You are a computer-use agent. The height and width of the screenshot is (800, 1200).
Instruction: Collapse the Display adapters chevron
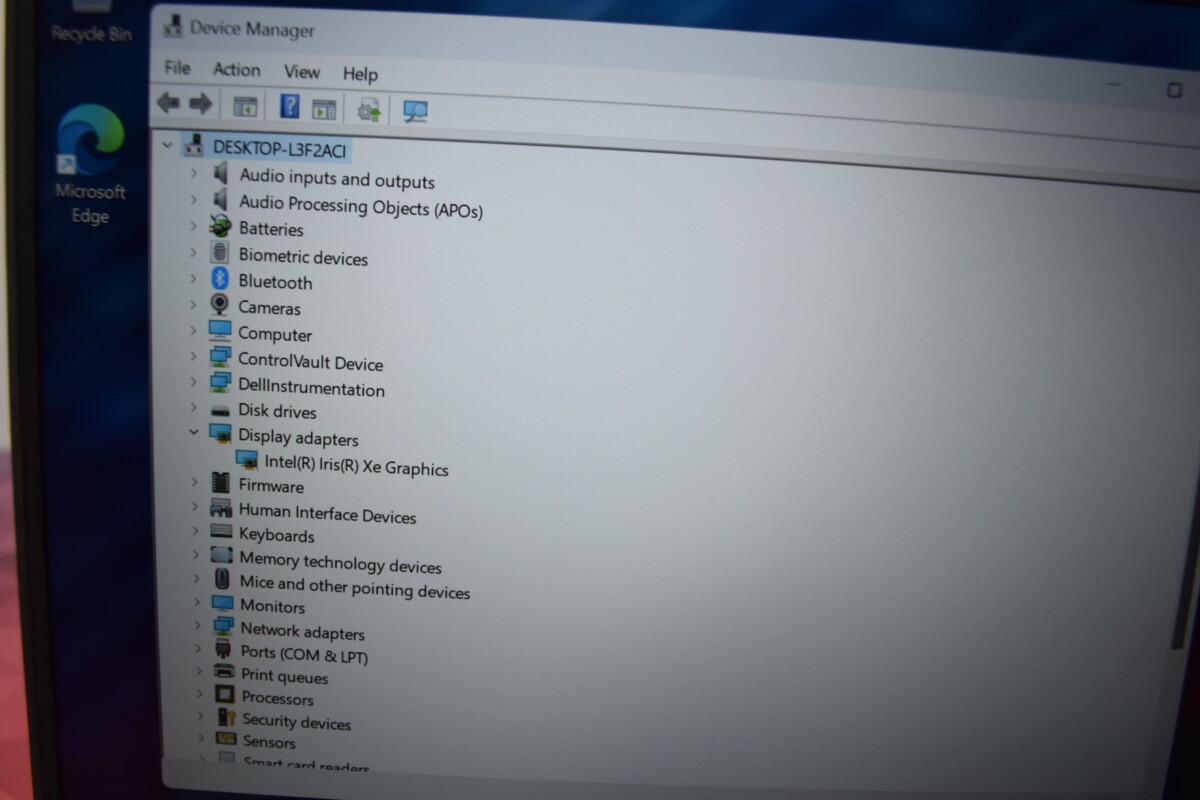[x=193, y=433]
